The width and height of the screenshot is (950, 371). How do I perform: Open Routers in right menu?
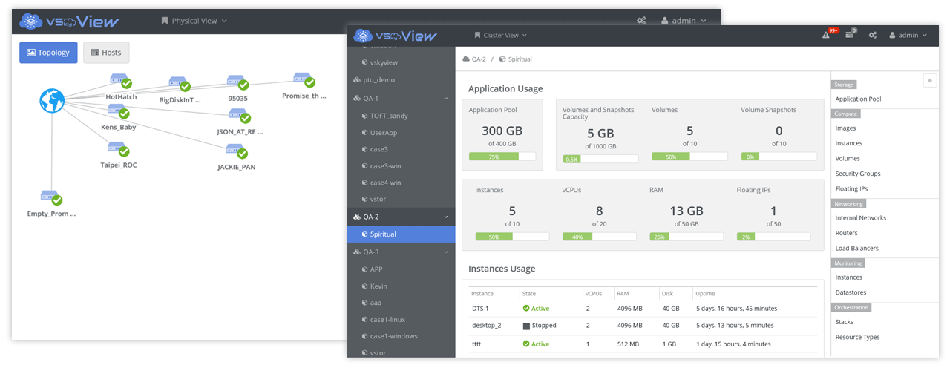(846, 233)
